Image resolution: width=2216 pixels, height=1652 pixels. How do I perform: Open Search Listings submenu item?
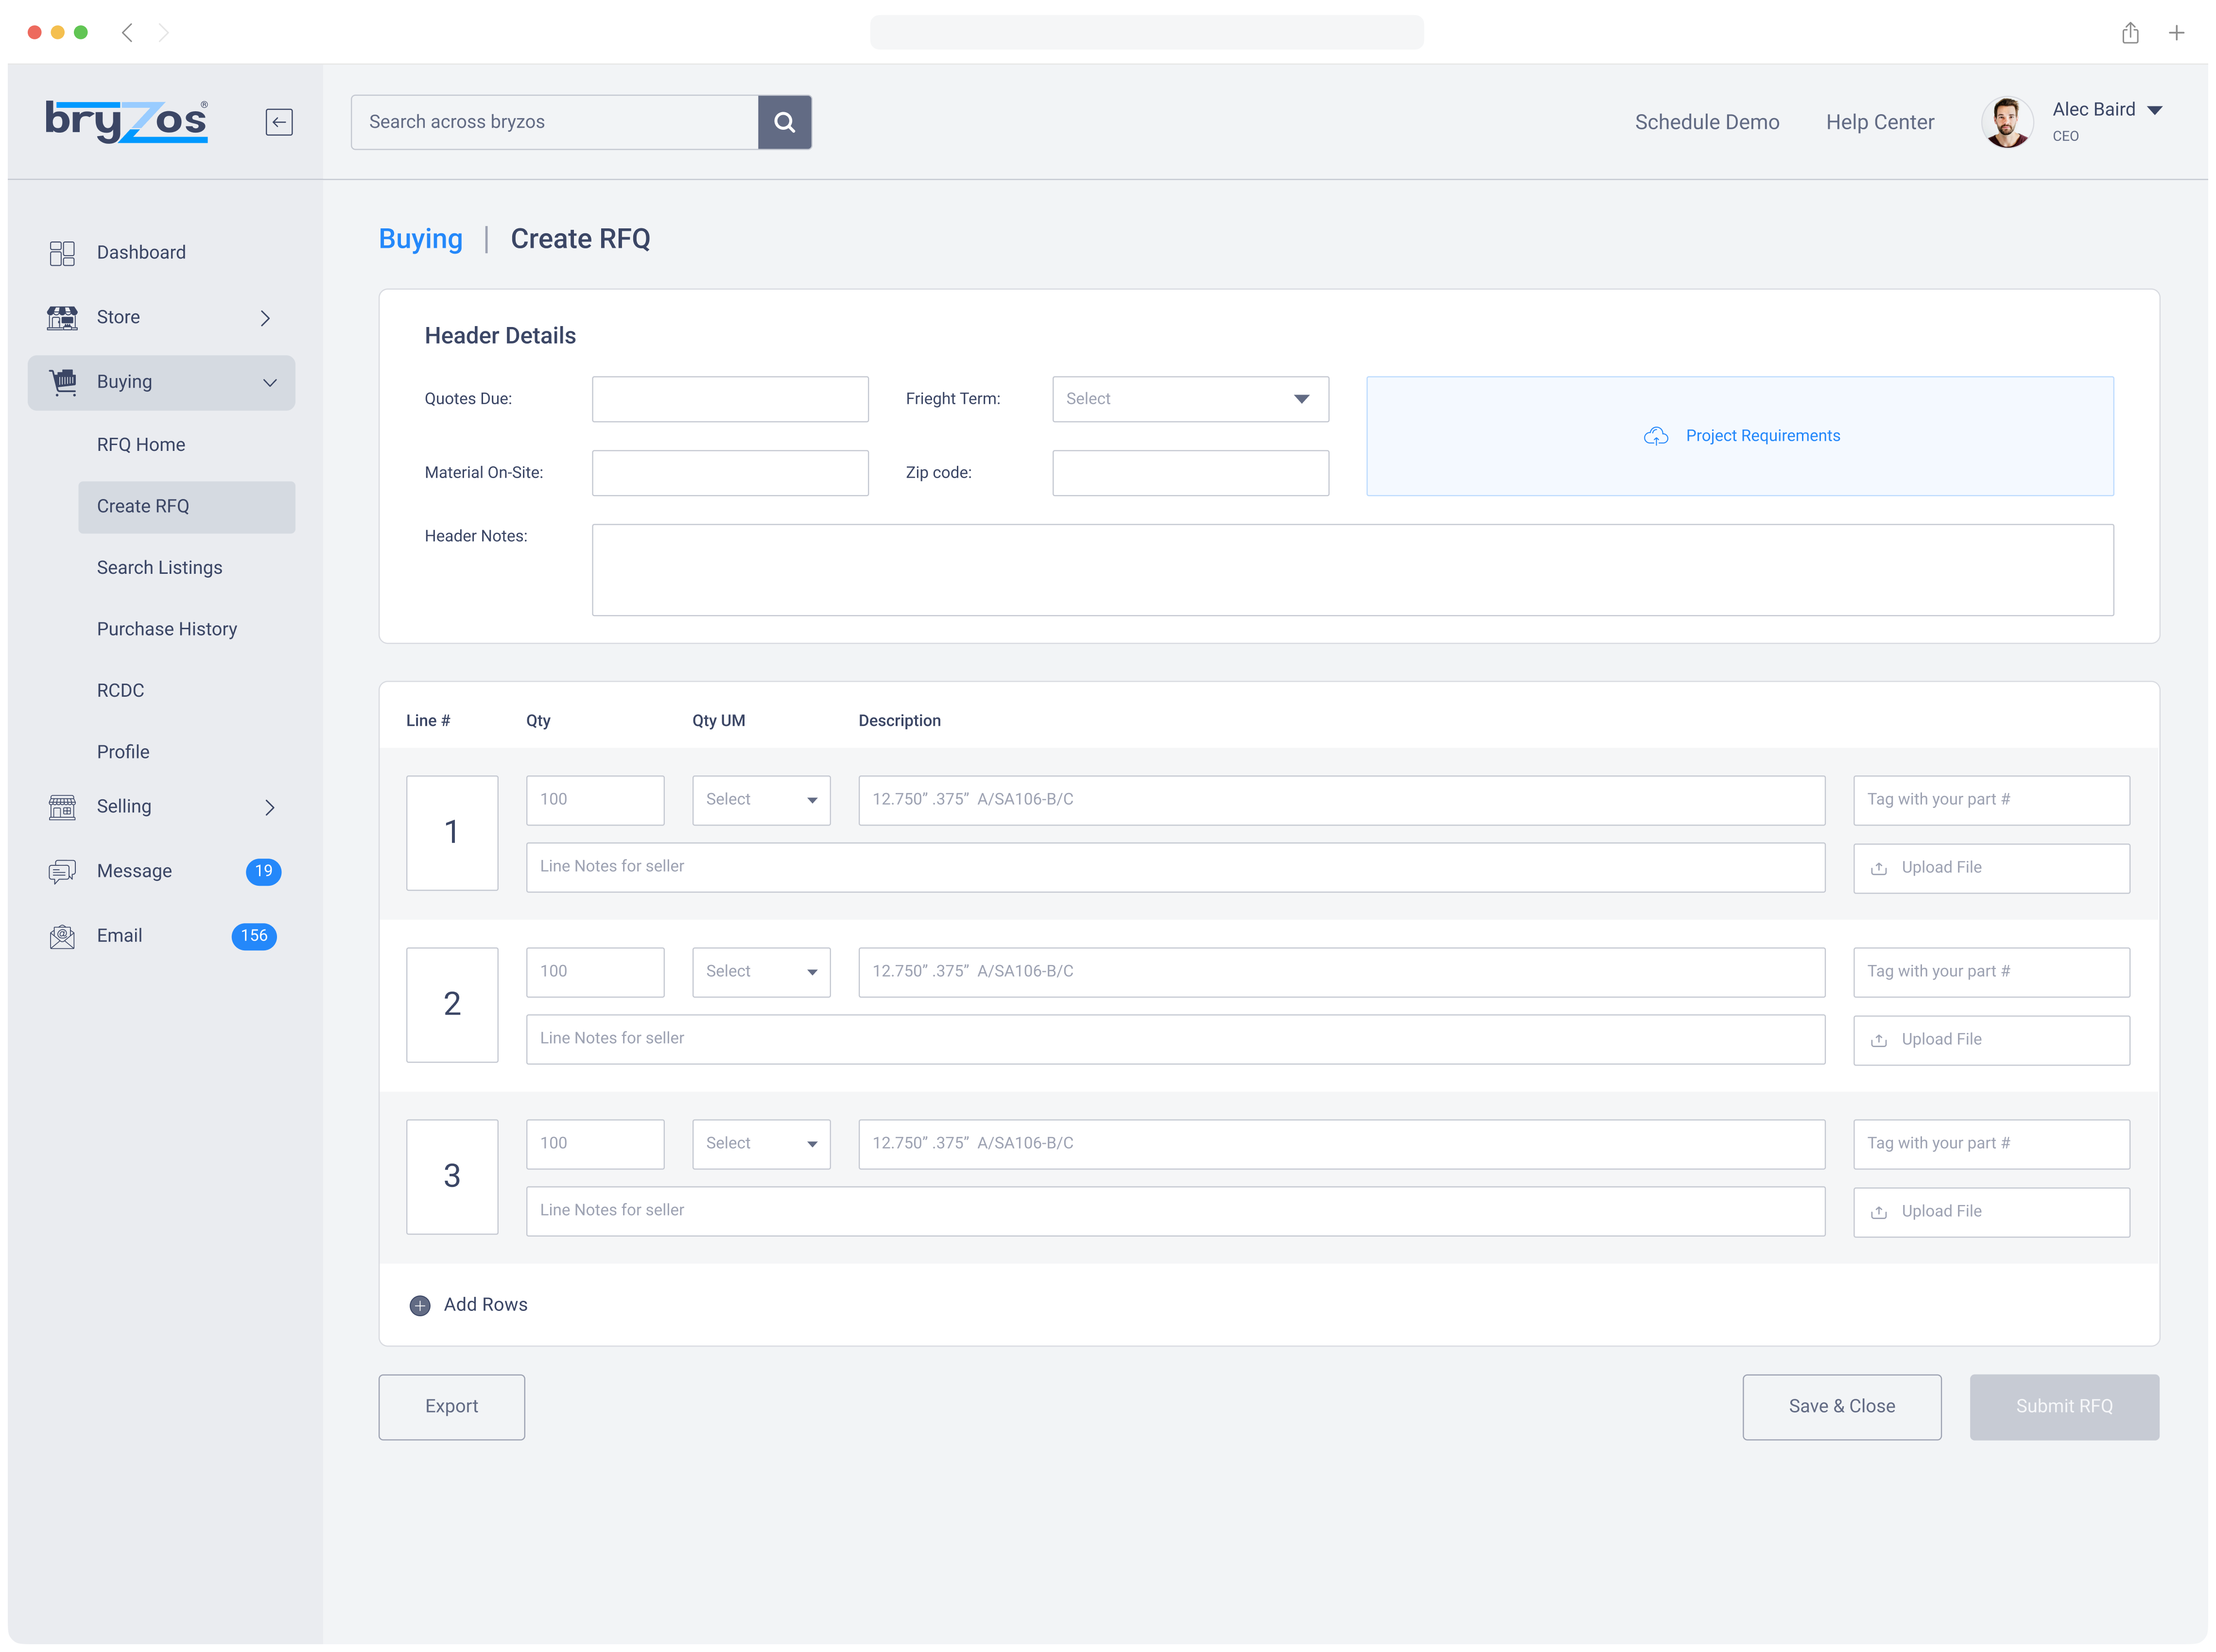click(160, 568)
